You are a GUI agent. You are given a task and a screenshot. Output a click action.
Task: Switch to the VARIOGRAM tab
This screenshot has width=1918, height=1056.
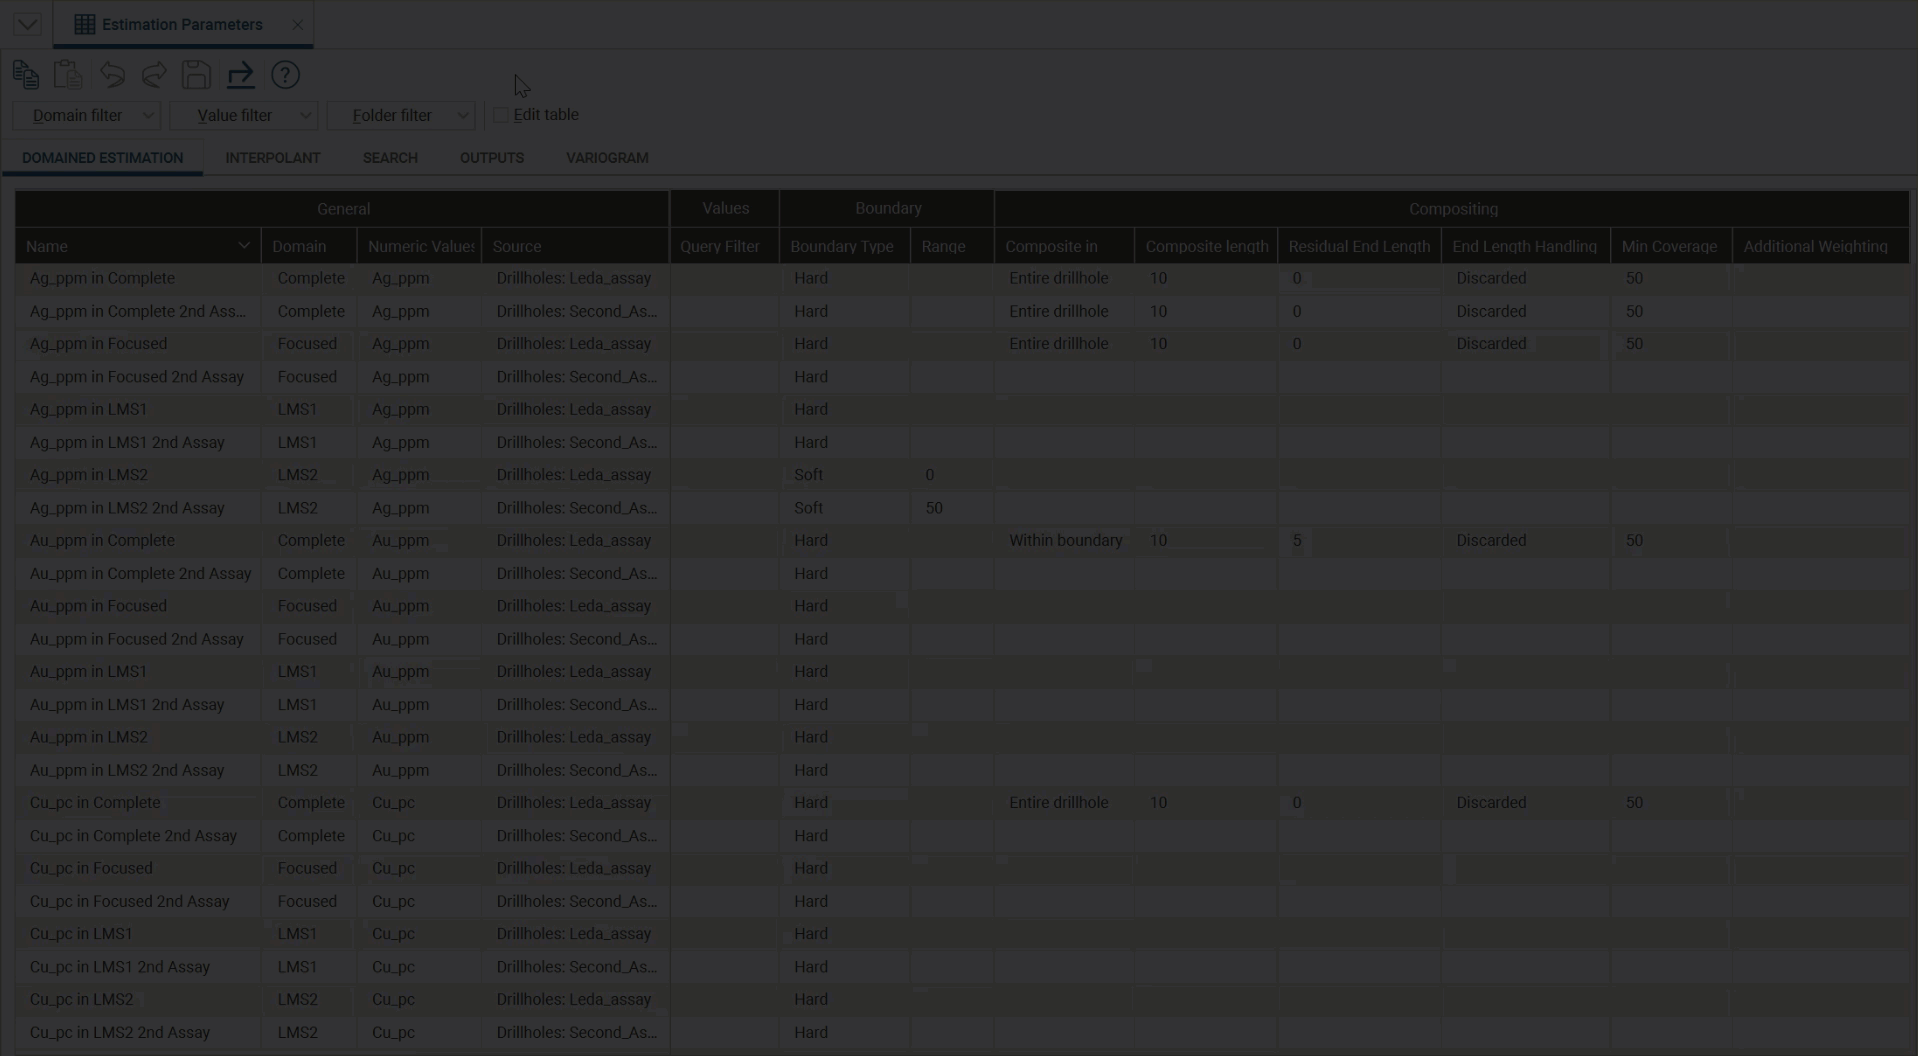pos(606,158)
